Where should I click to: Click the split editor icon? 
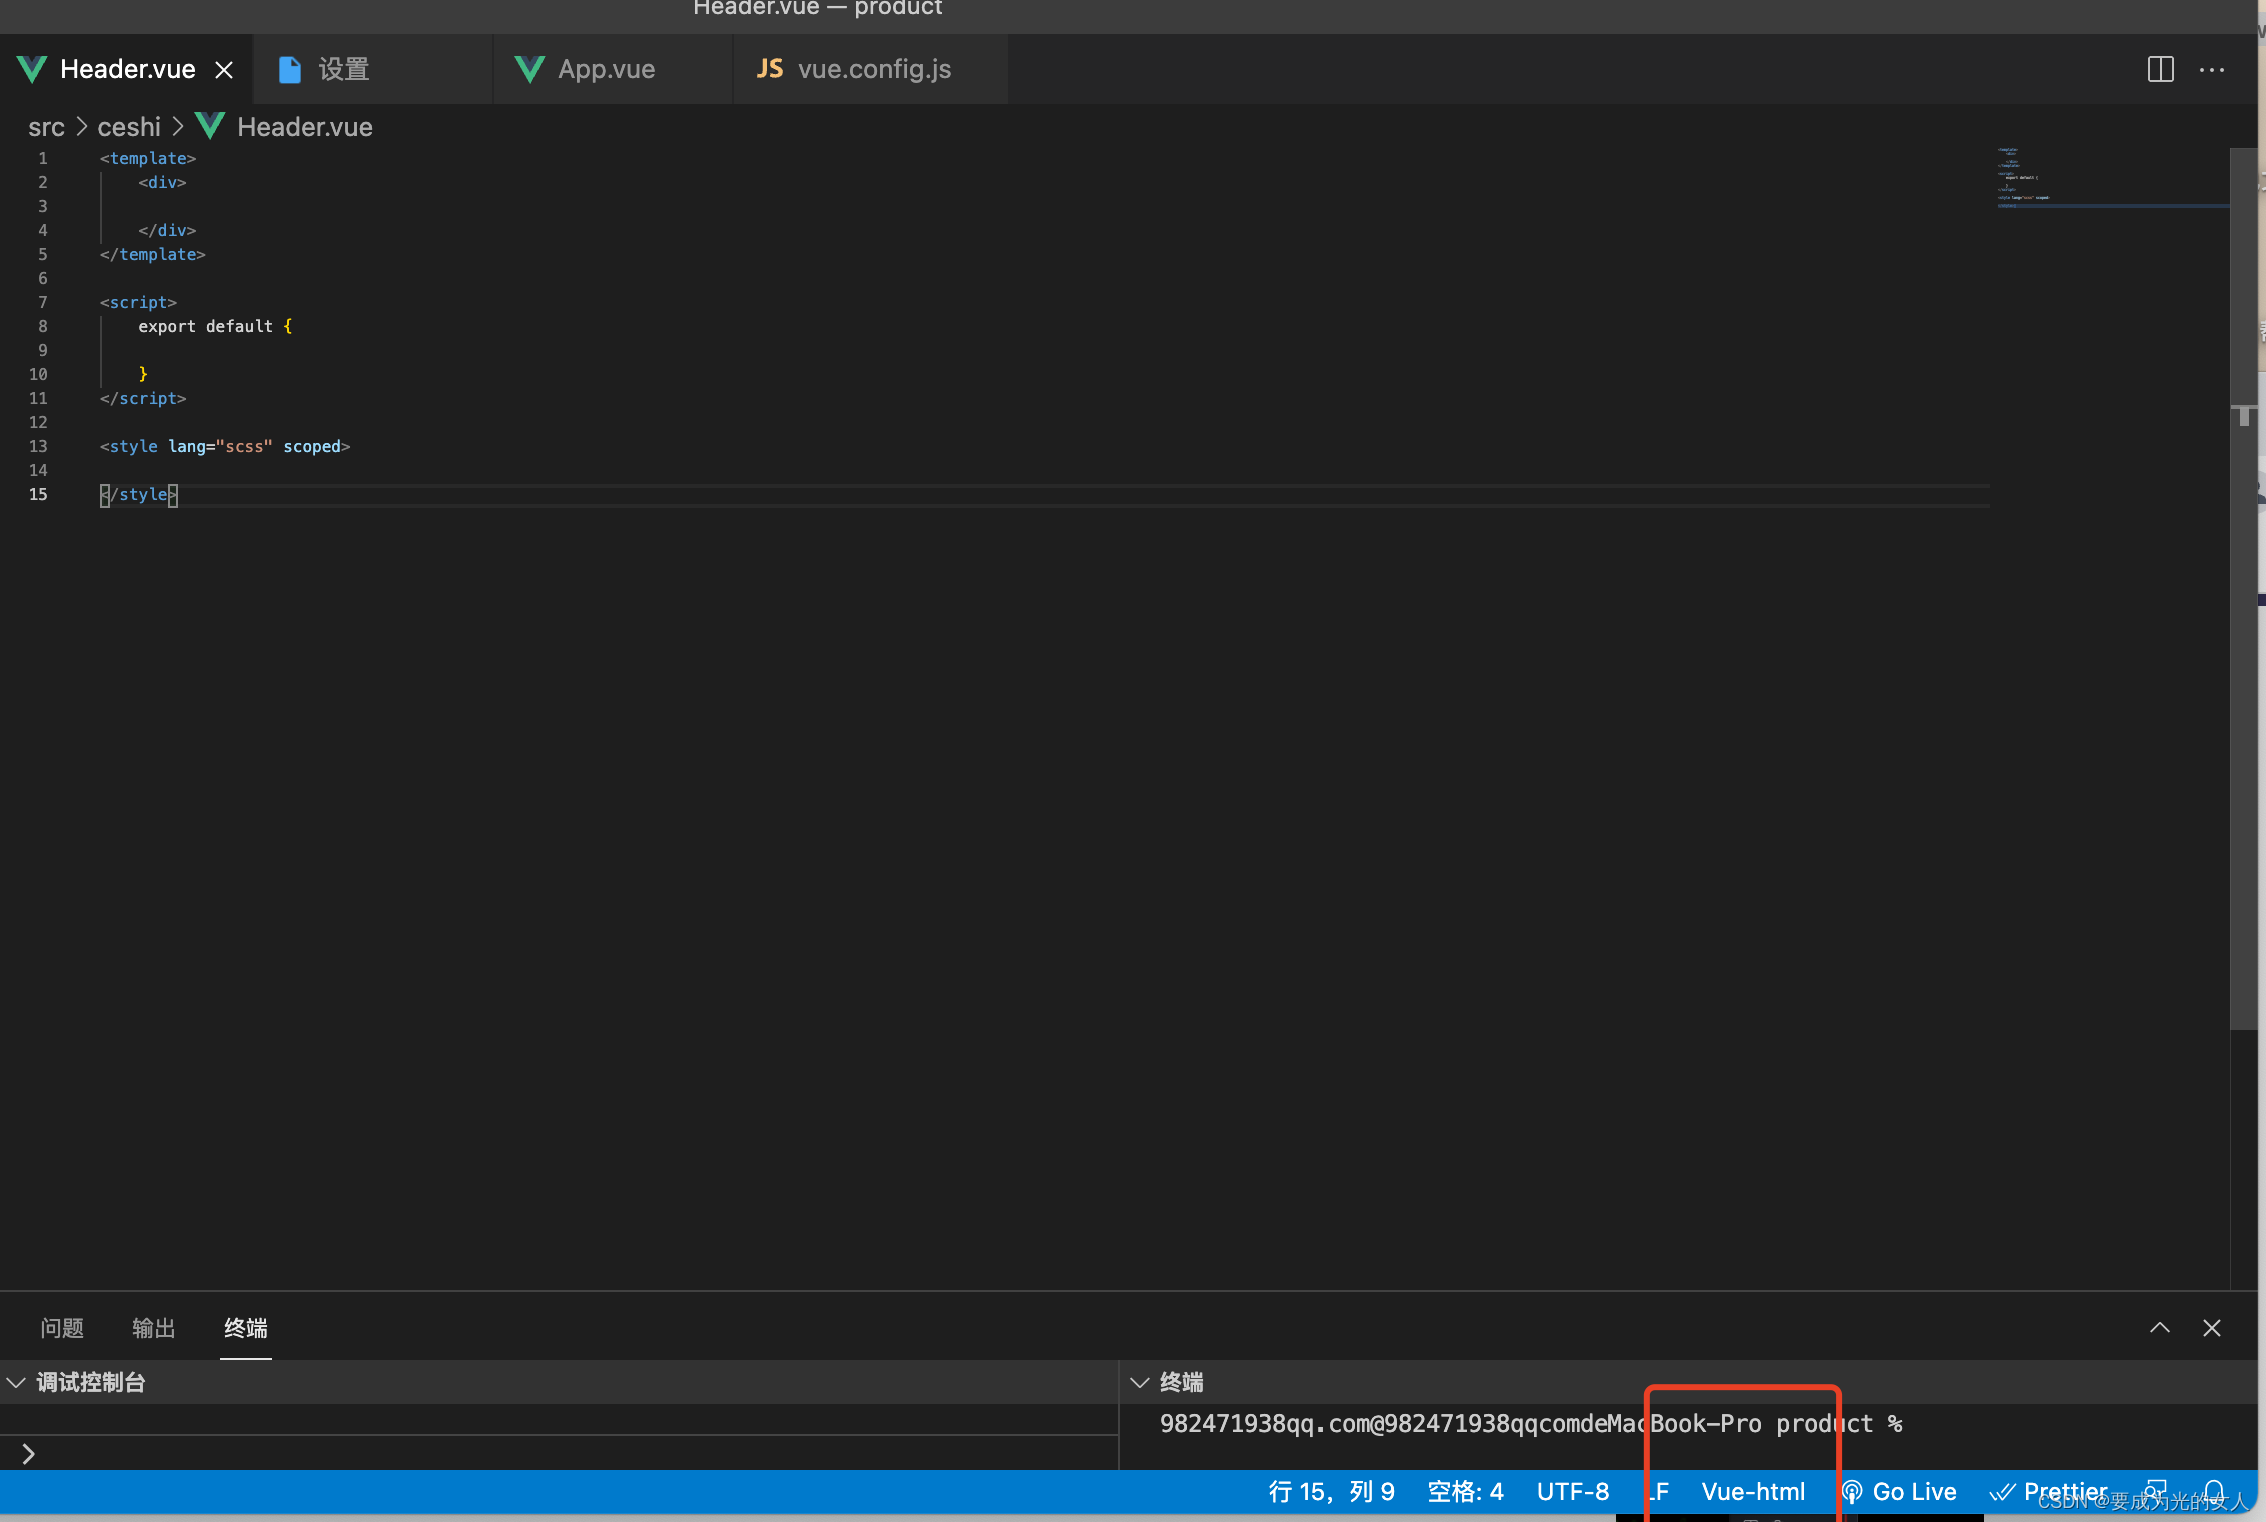(2160, 69)
